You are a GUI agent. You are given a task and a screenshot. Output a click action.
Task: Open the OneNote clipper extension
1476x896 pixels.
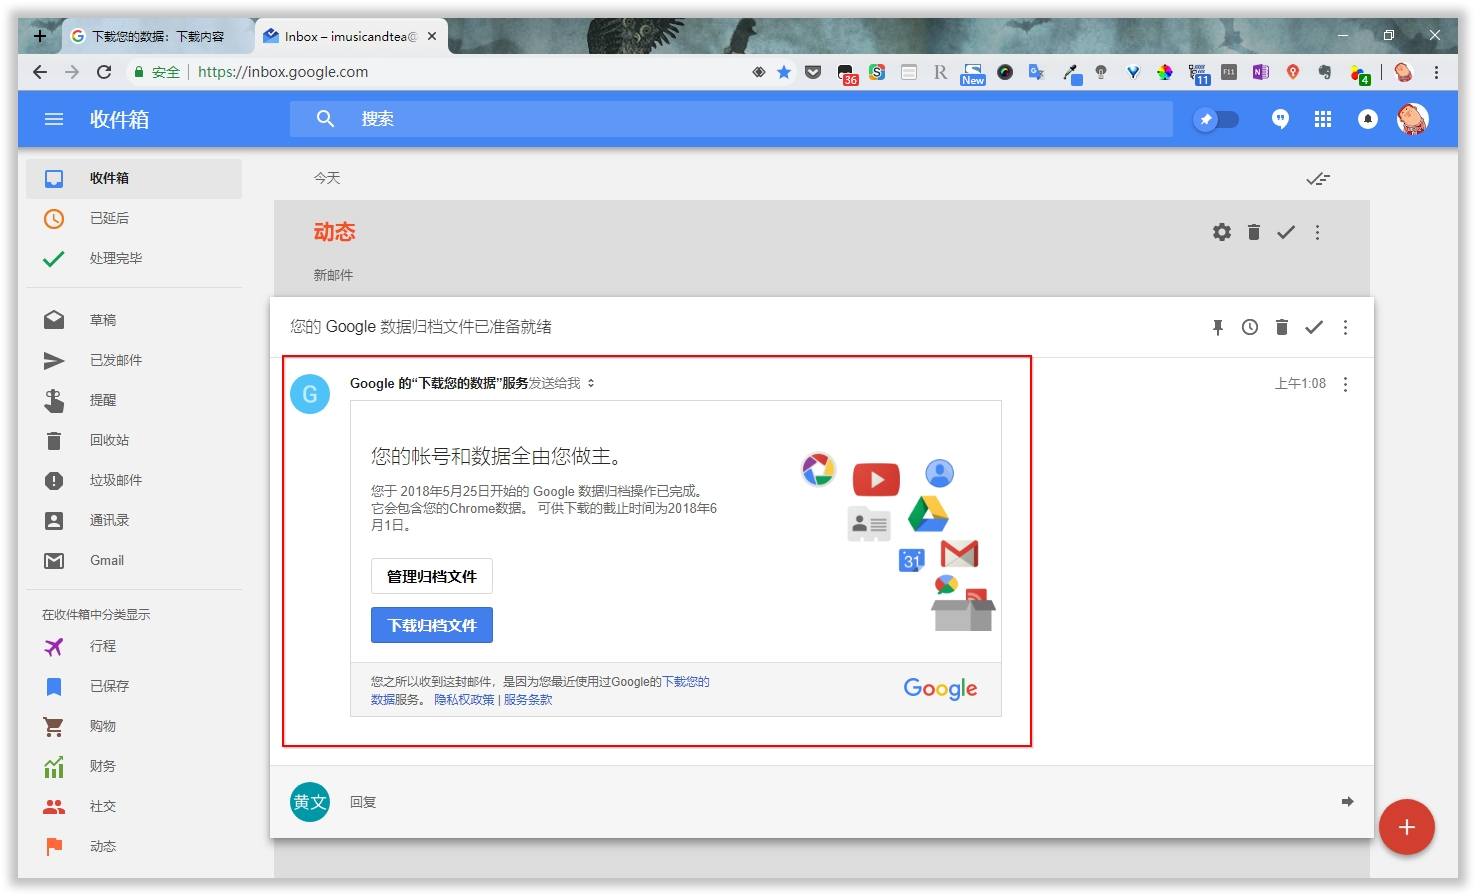(1261, 72)
